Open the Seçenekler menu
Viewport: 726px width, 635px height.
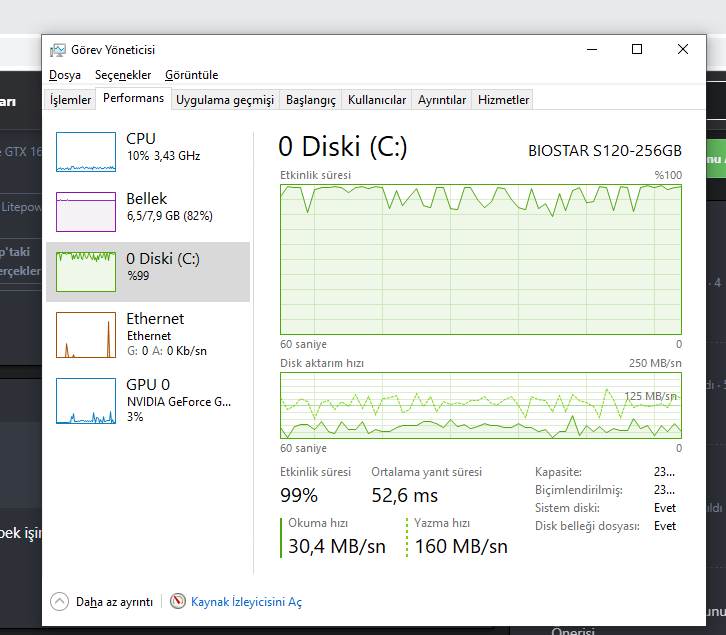click(123, 75)
